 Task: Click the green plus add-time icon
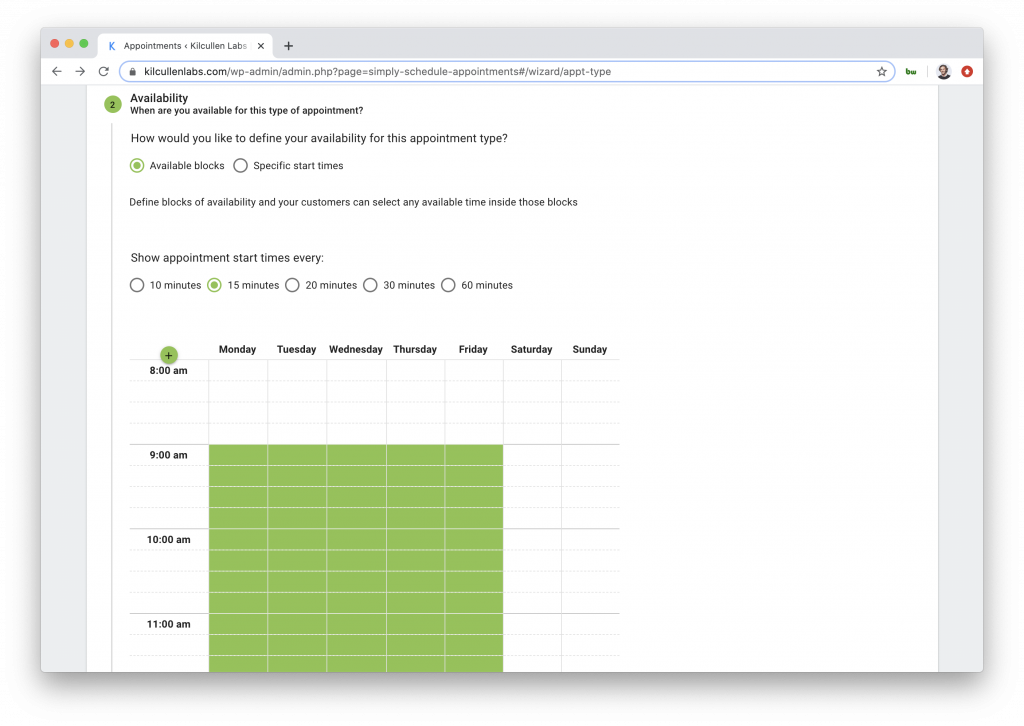pos(168,355)
